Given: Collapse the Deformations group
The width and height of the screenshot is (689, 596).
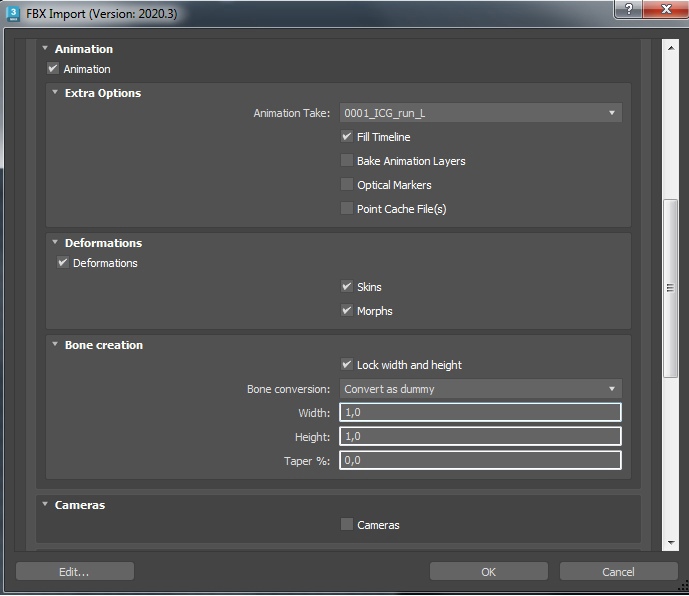Looking at the screenshot, I should click(x=55, y=242).
